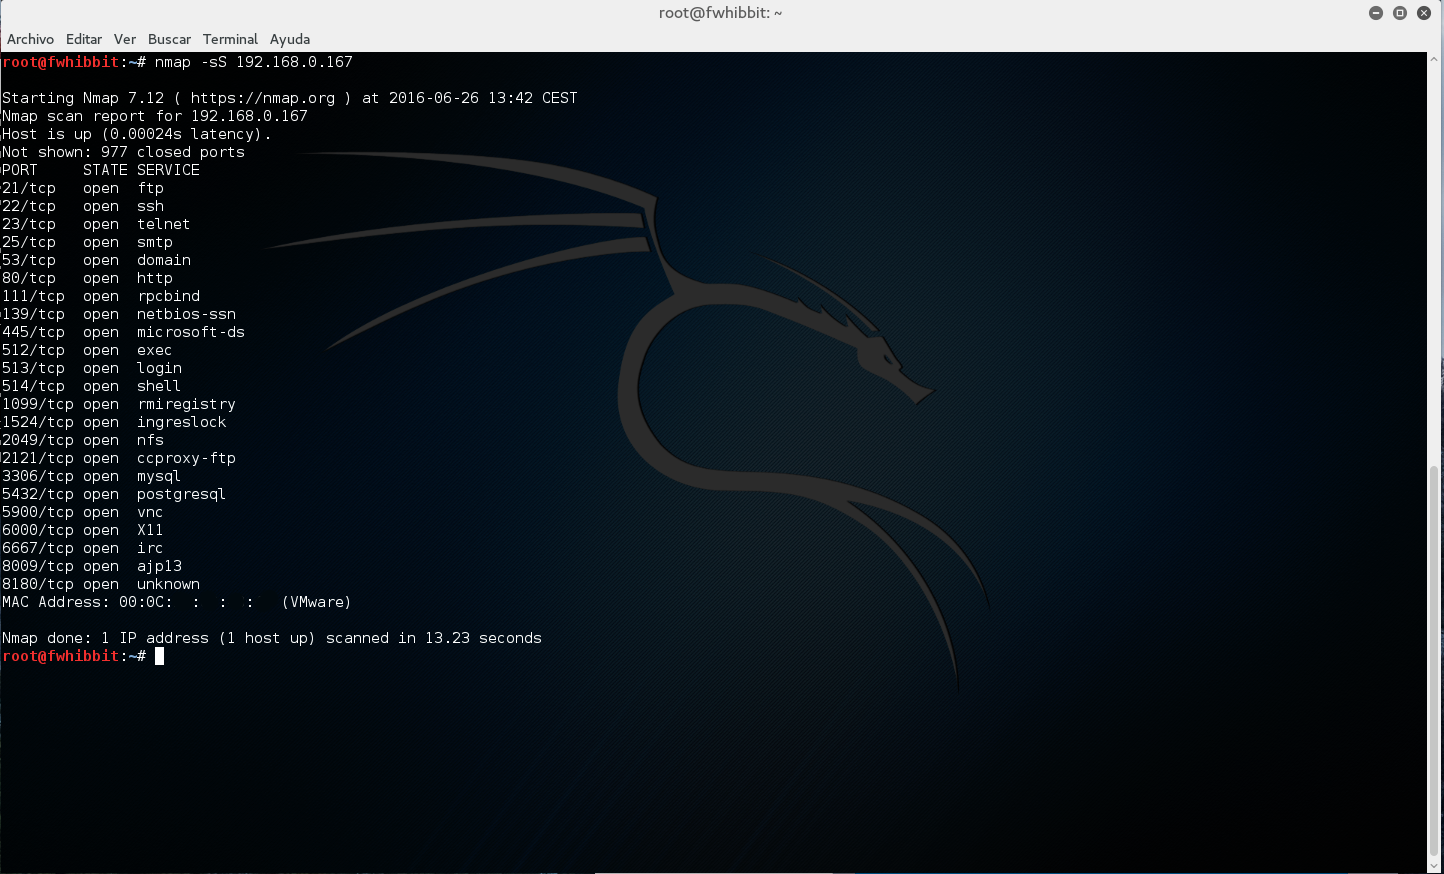This screenshot has width=1444, height=874.
Task: Click the https://nmap.org URL in output
Action: [263, 98]
